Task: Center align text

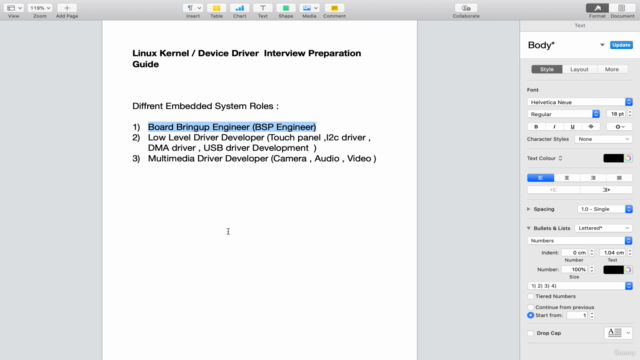Action: (567, 178)
